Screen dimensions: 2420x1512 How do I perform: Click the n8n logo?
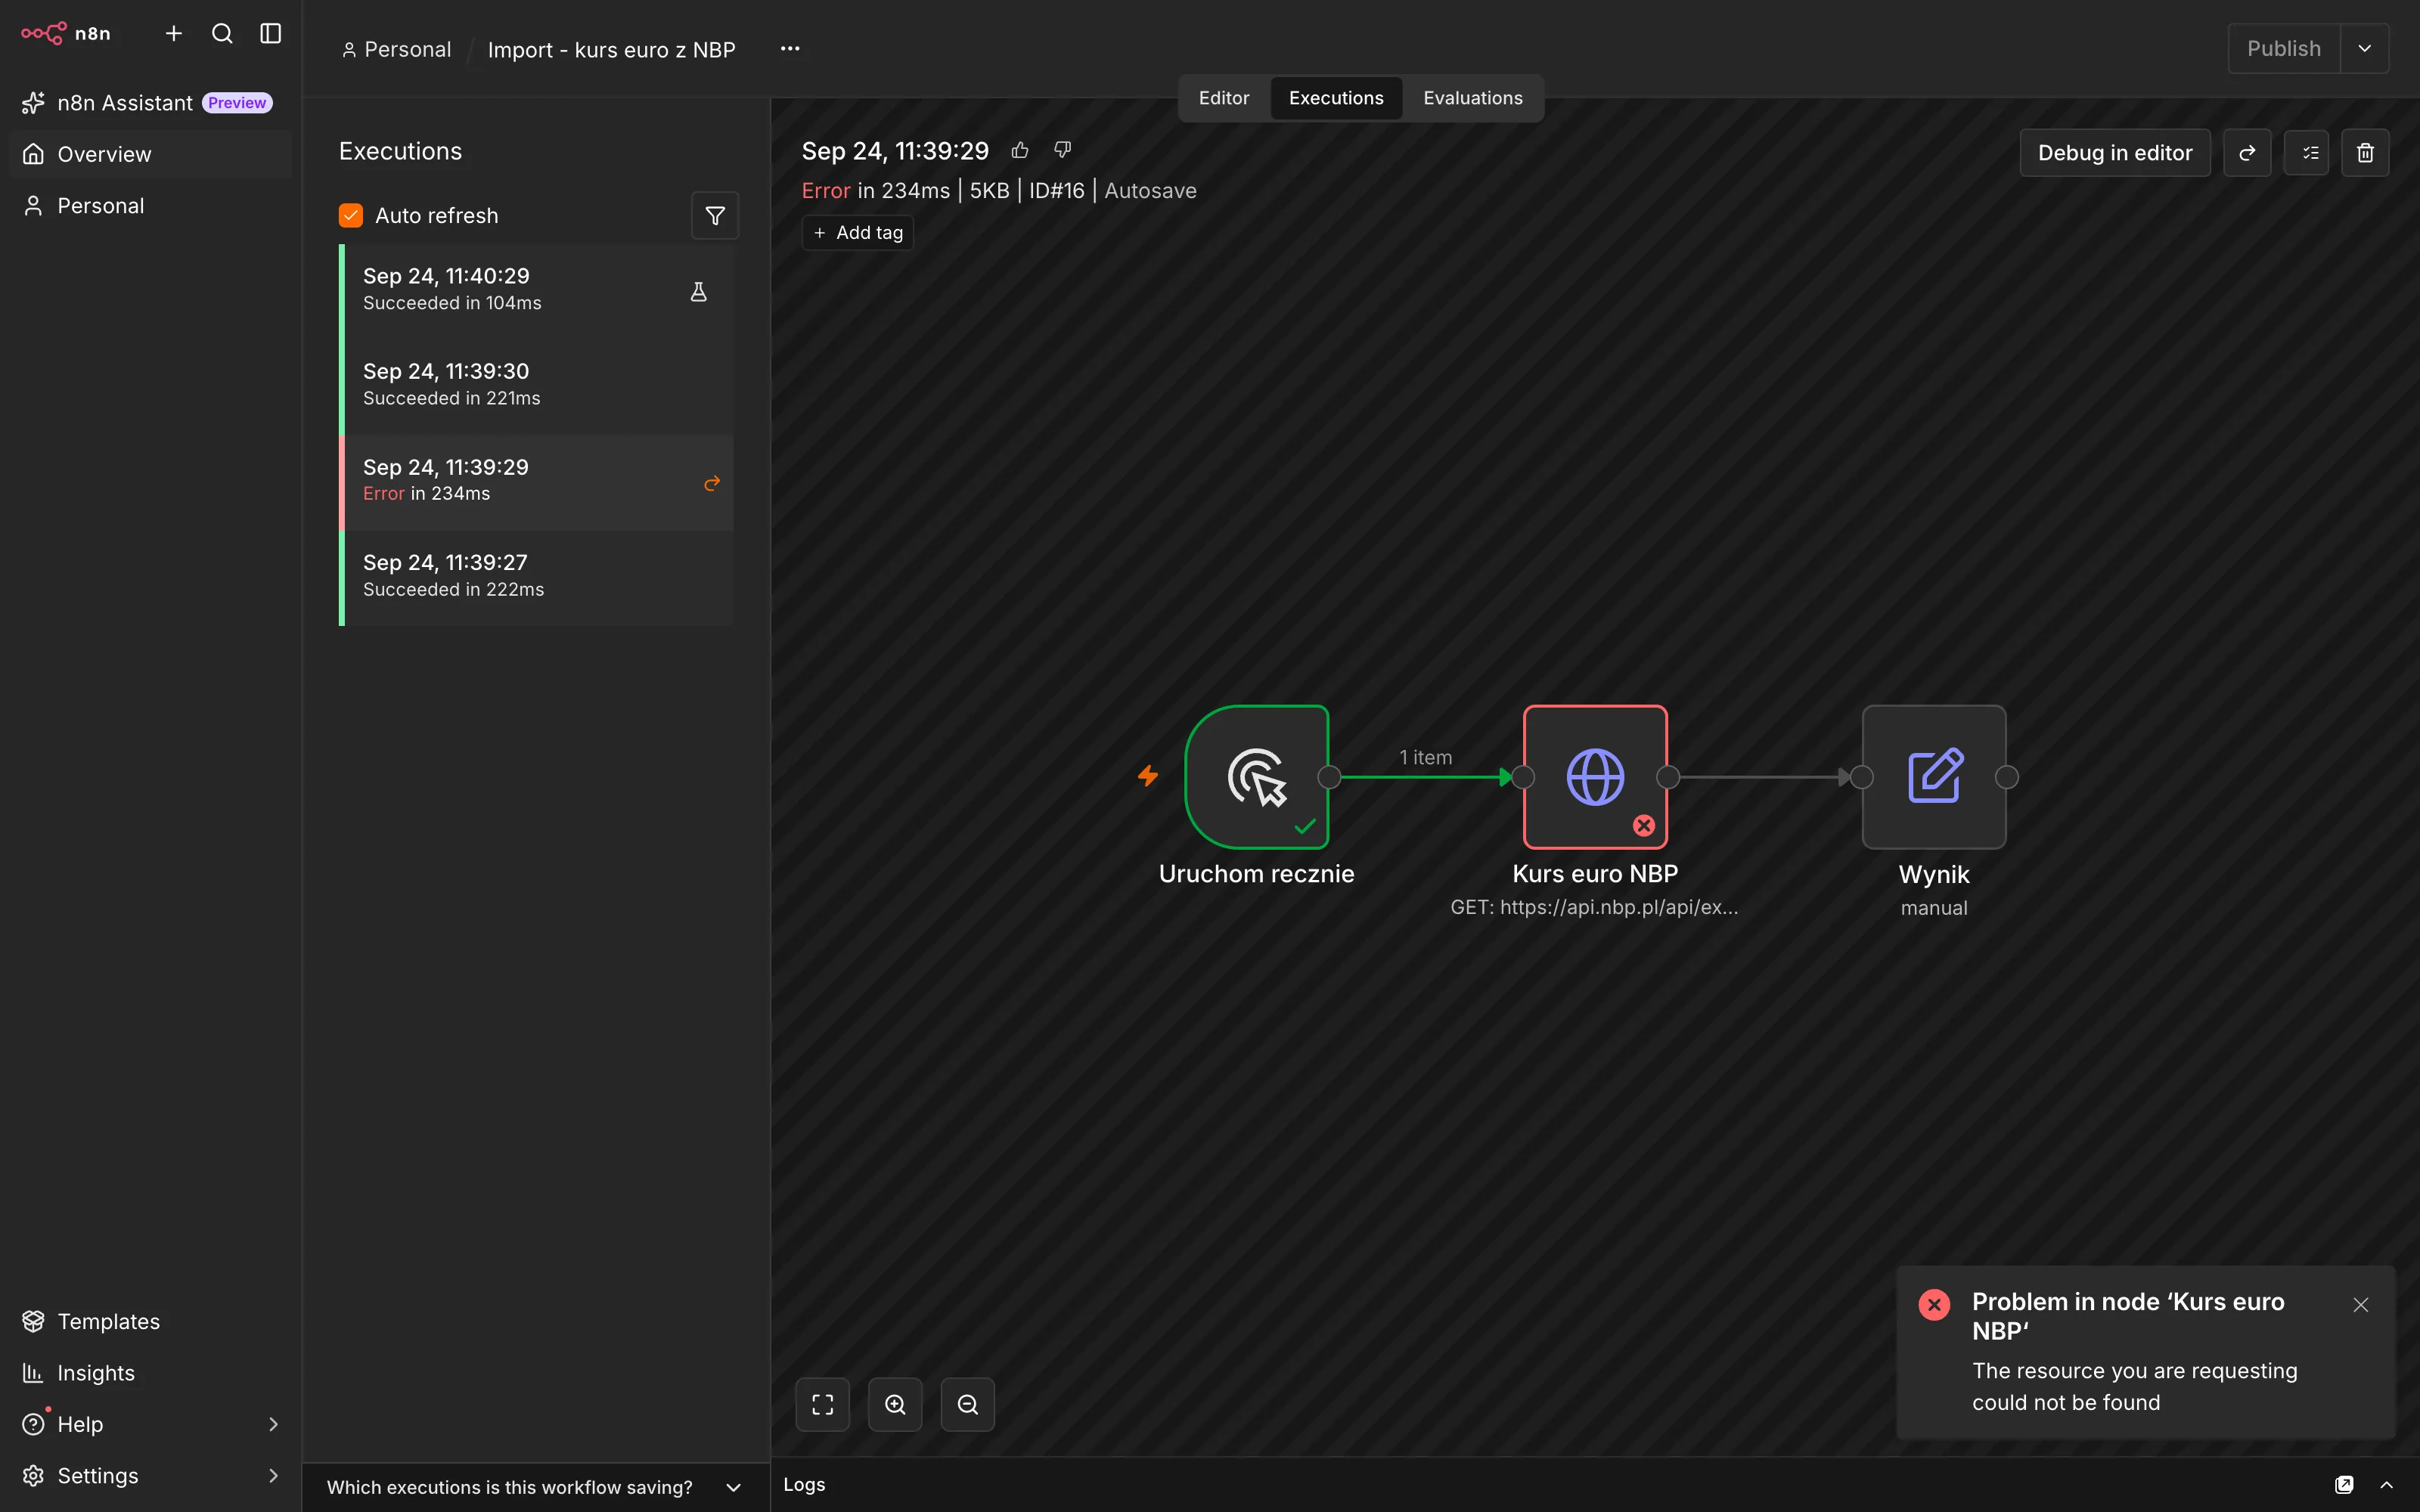66,33
